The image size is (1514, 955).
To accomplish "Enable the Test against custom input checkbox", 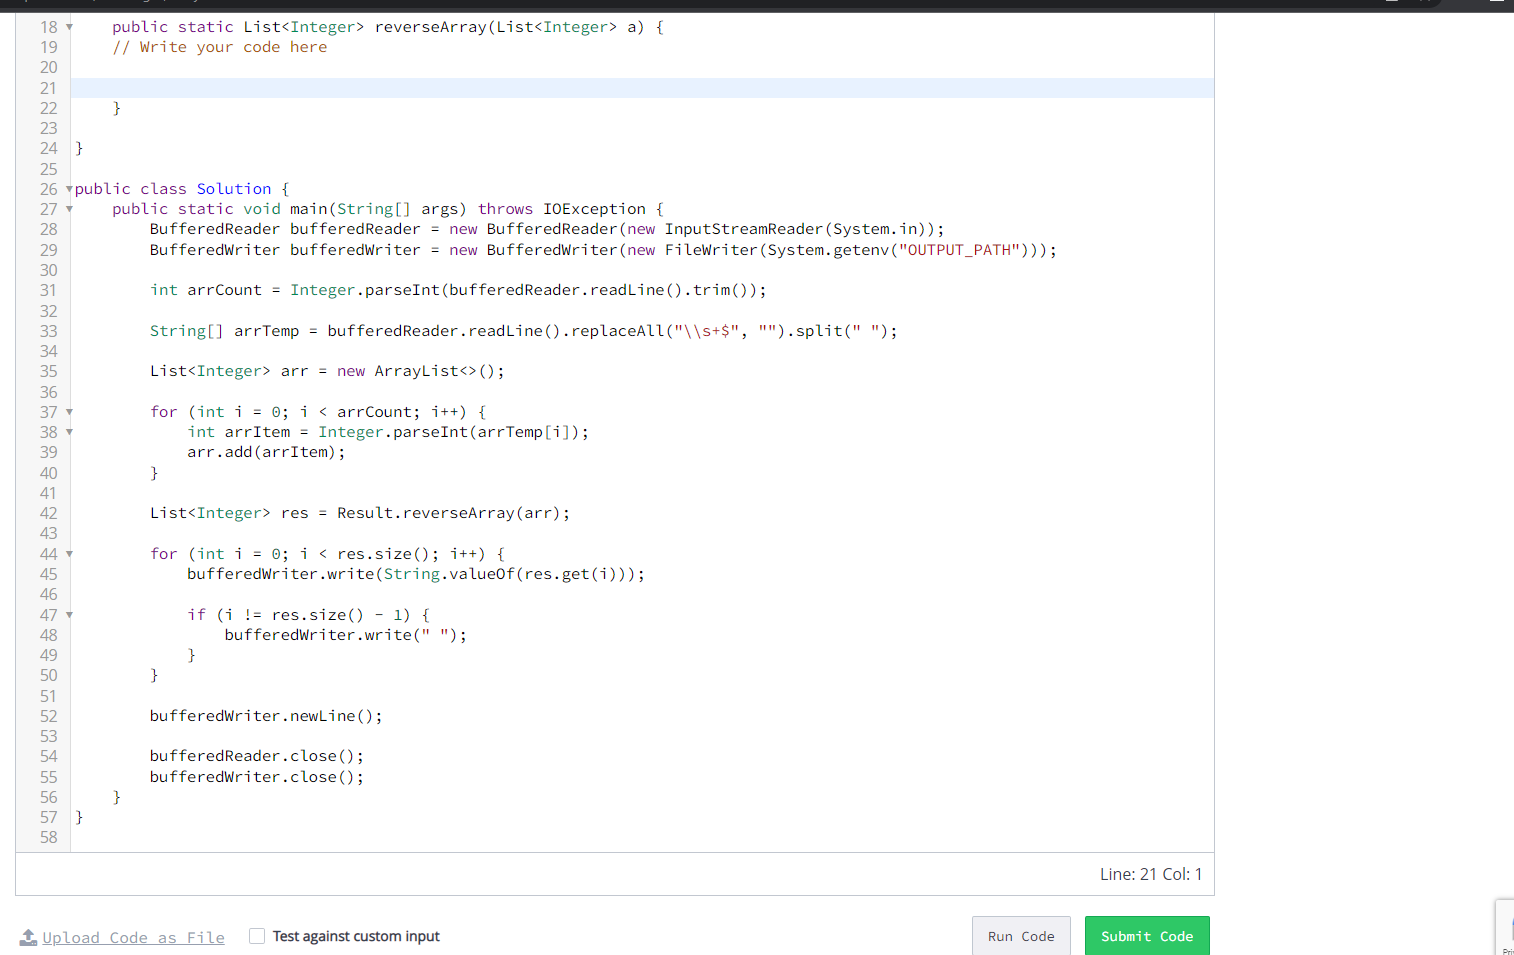I will click(257, 935).
